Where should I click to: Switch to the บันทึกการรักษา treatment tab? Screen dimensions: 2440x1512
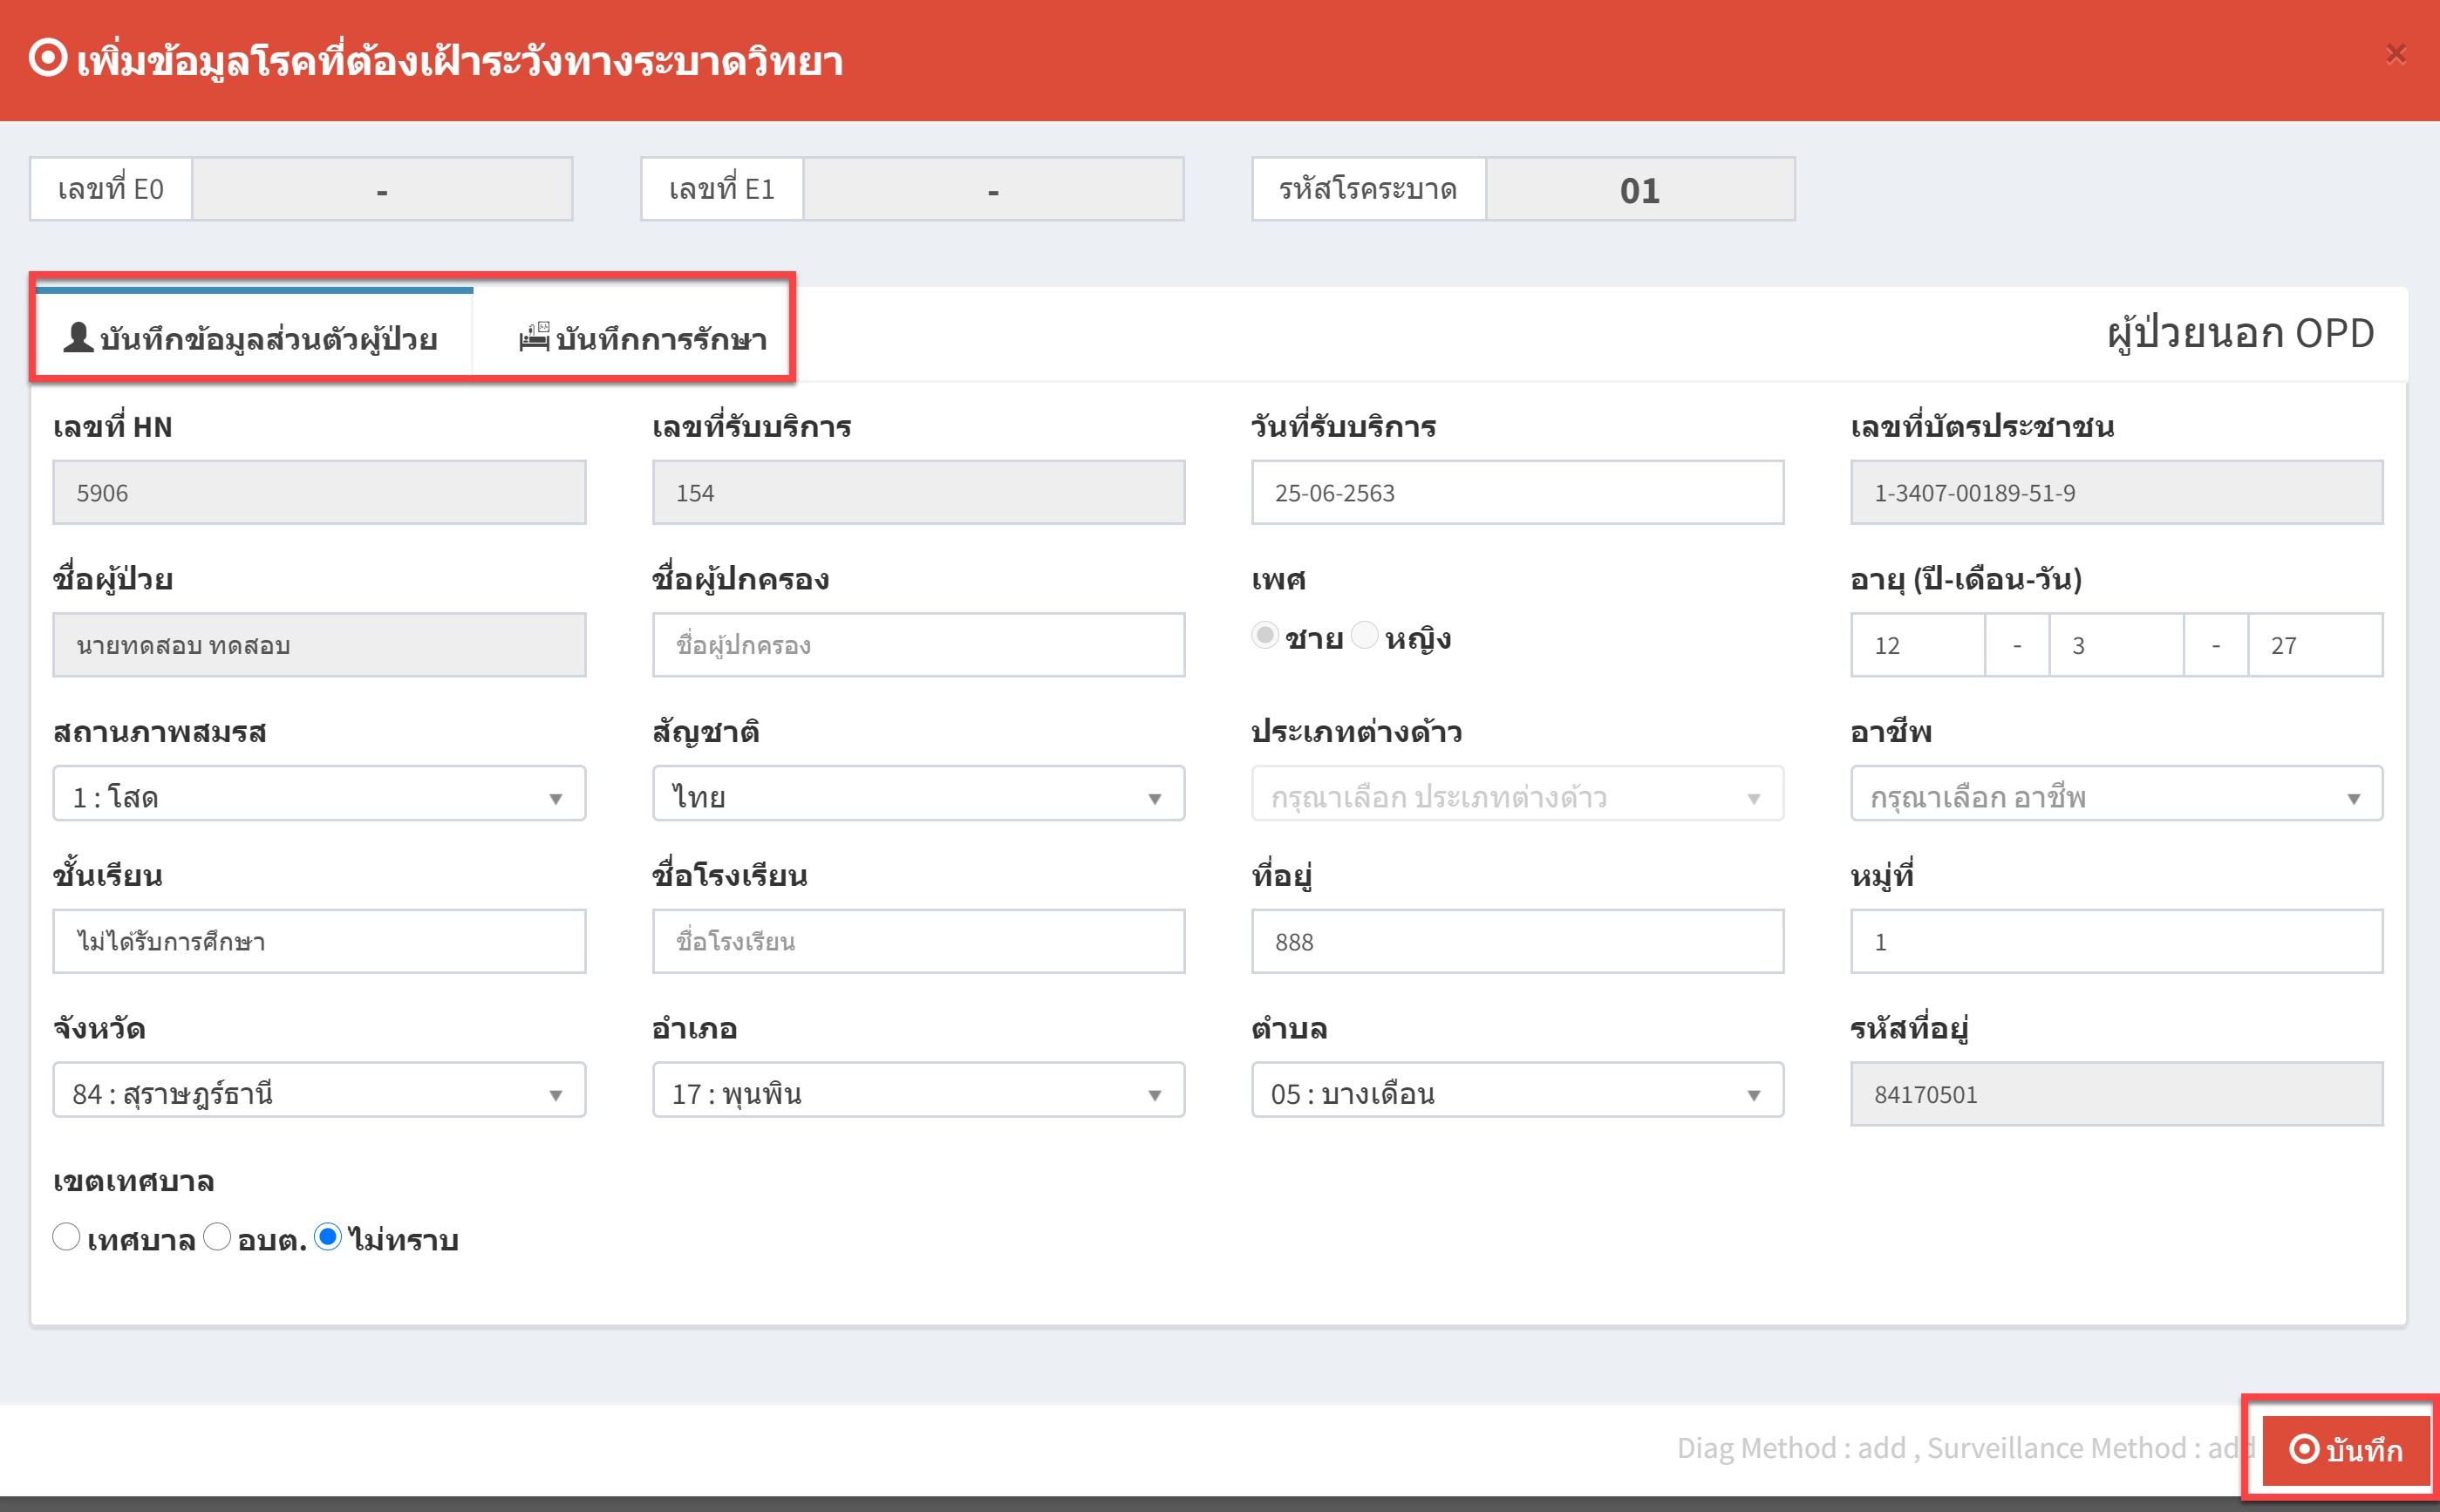pyautogui.click(x=642, y=337)
